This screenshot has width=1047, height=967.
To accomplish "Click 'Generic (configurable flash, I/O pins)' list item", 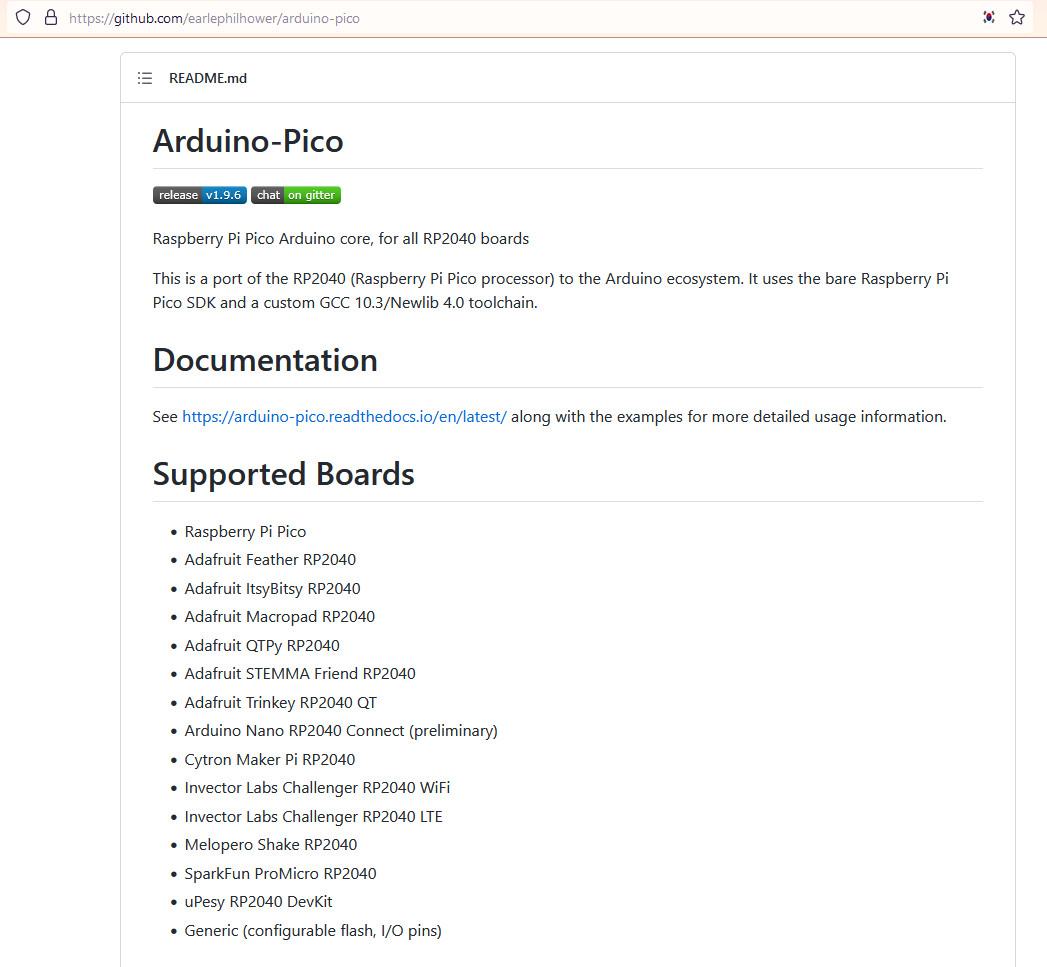I will (x=313, y=930).
